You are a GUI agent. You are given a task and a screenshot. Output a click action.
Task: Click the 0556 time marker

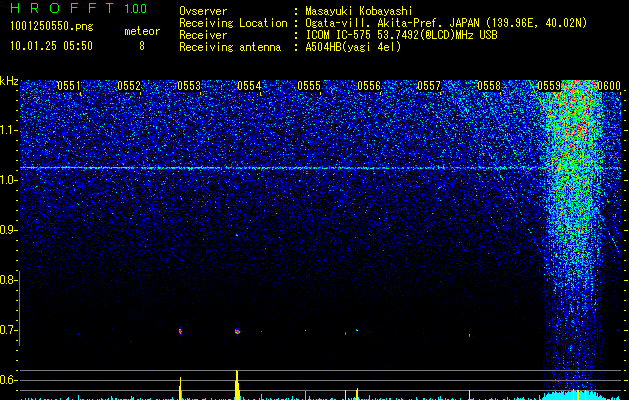point(369,86)
